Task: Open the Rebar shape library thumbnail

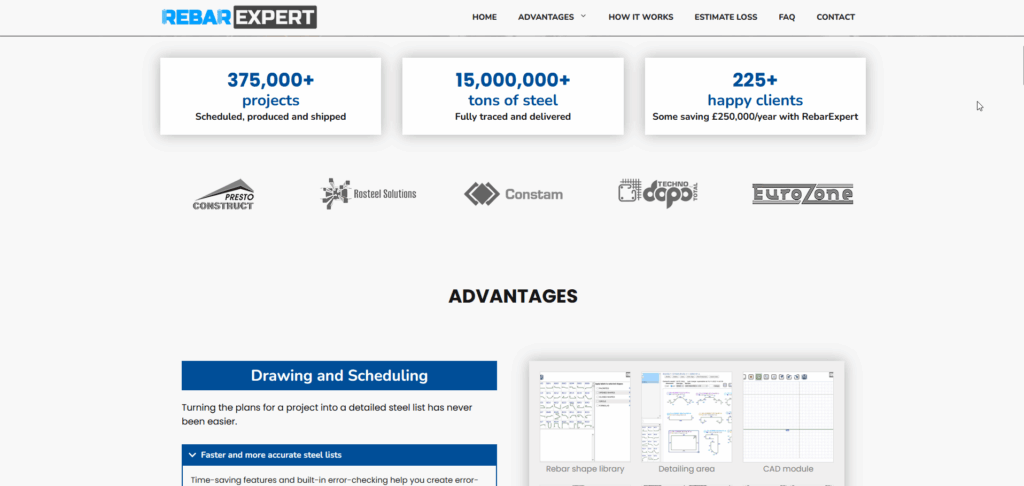Action: pos(584,416)
